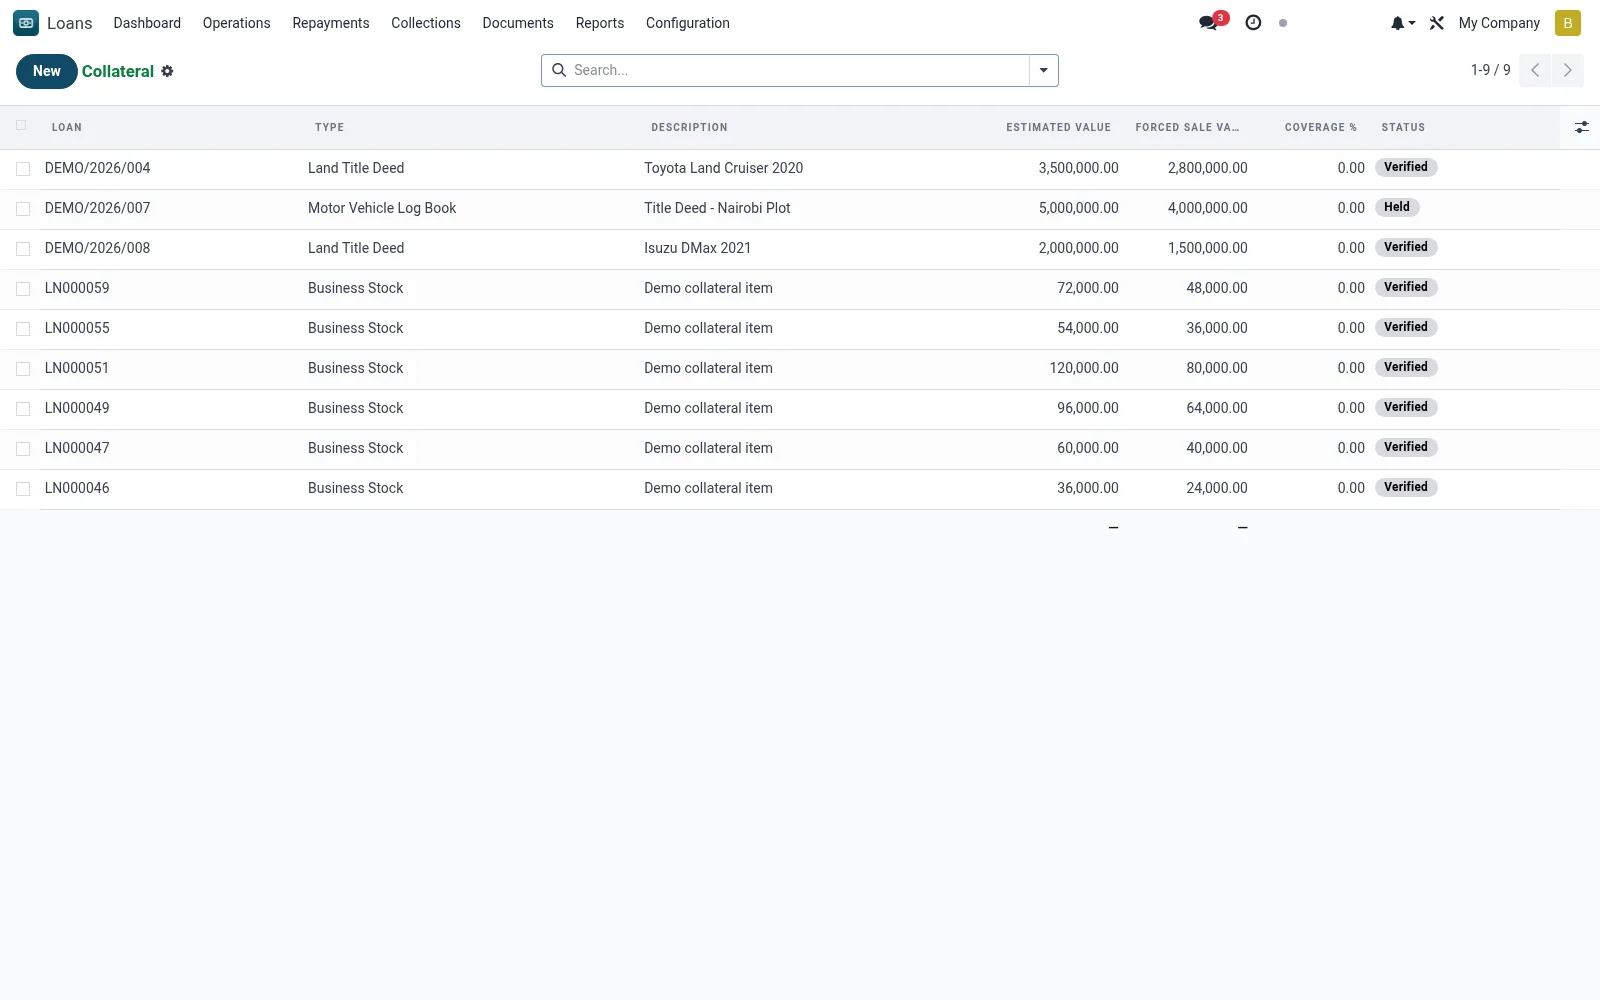The width and height of the screenshot is (1600, 1000).
Task: Open the Loans app home icon
Action: tap(26, 23)
